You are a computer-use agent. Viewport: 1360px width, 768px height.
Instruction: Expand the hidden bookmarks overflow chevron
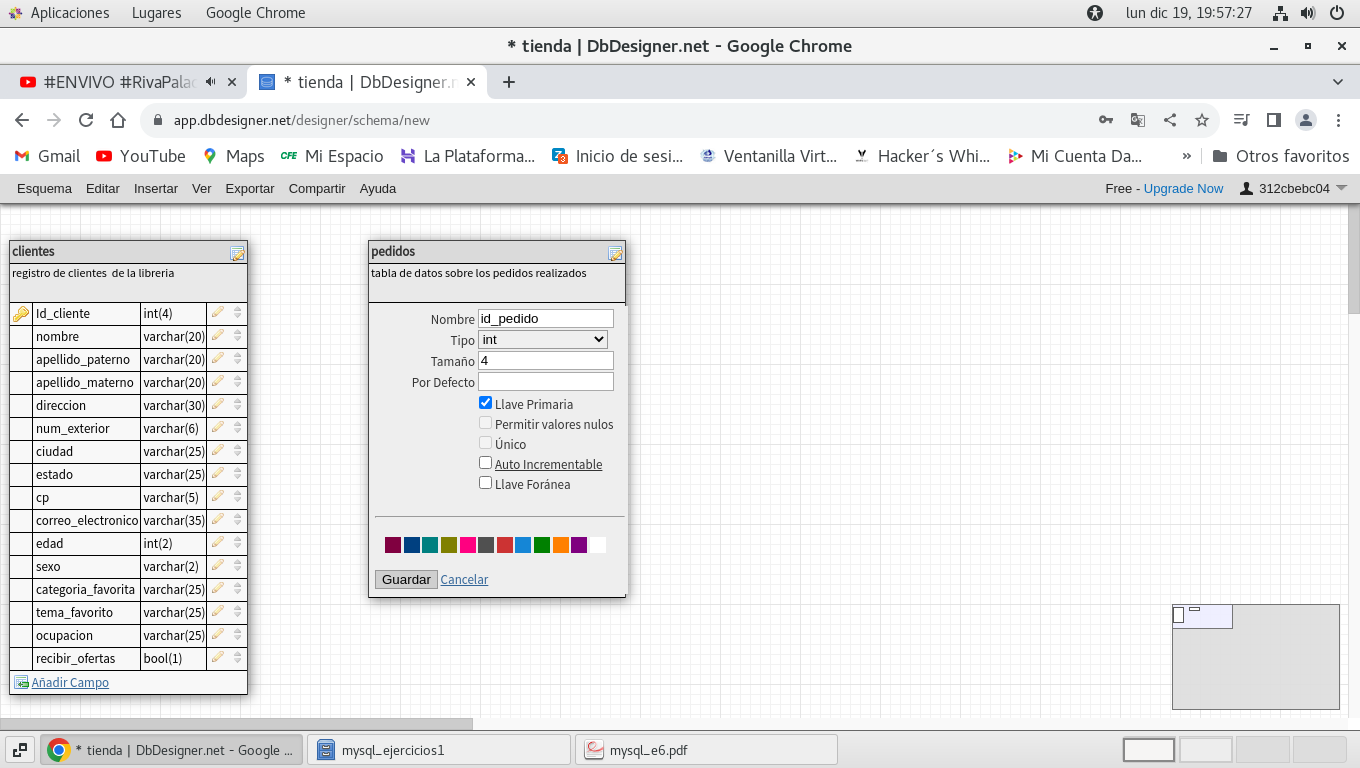pyautogui.click(x=1187, y=156)
